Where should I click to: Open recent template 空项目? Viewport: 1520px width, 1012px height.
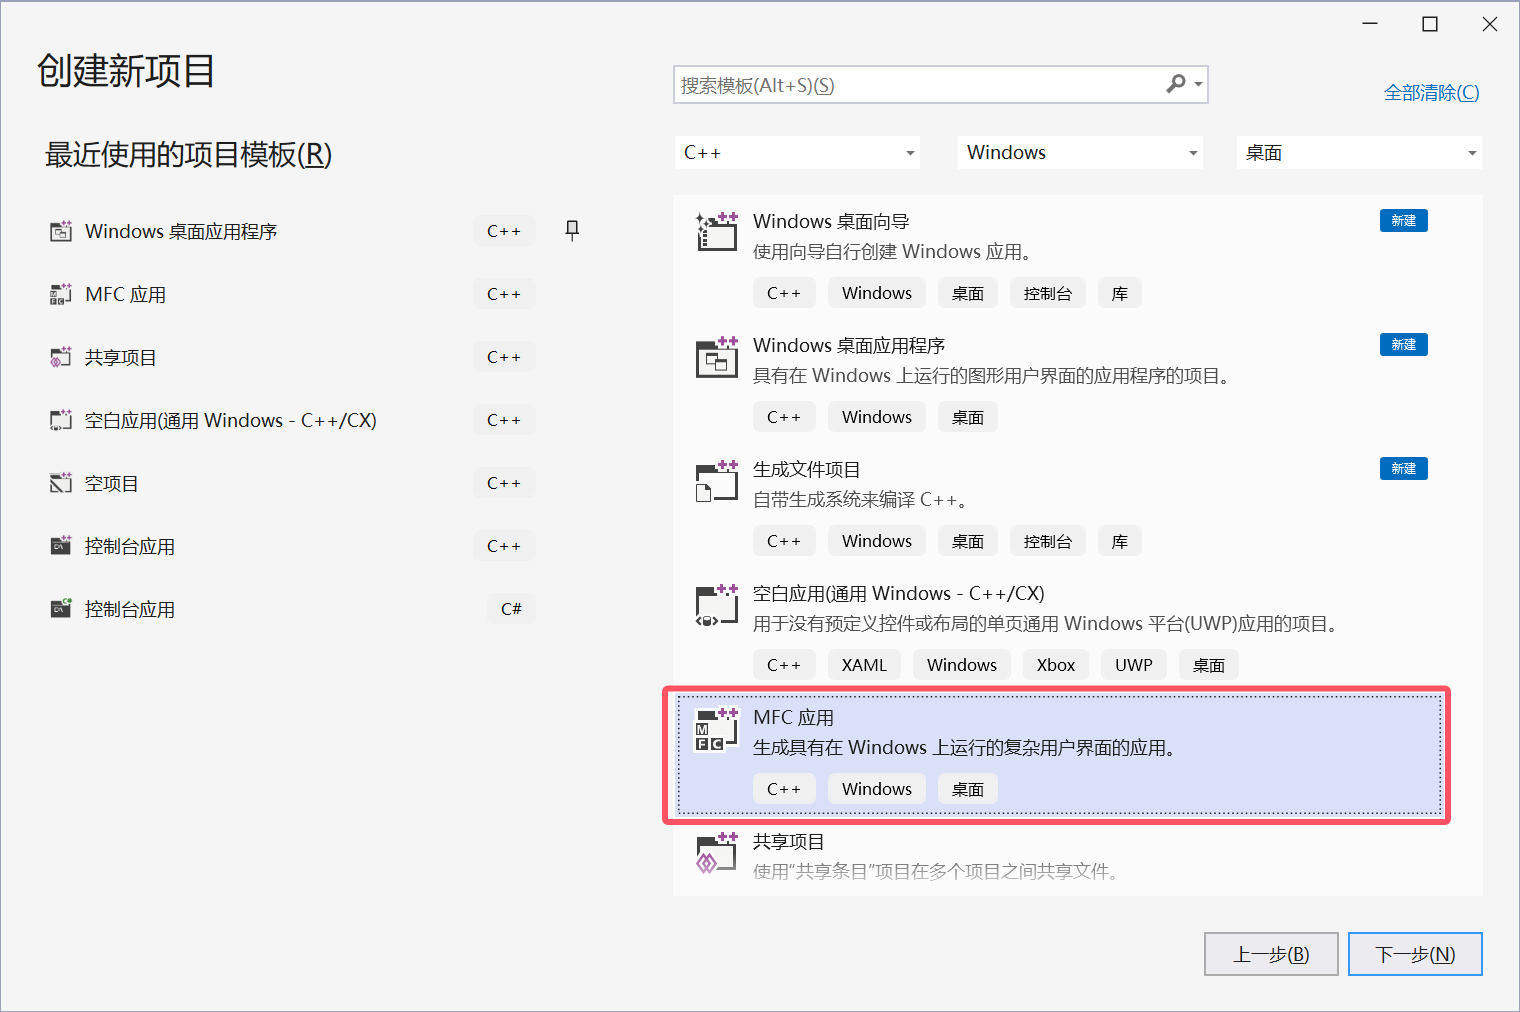(111, 483)
